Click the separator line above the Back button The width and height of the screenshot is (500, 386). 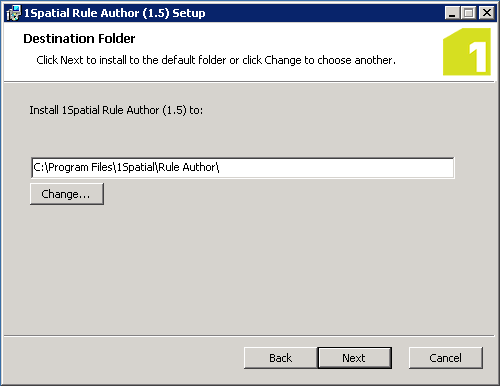point(249,335)
